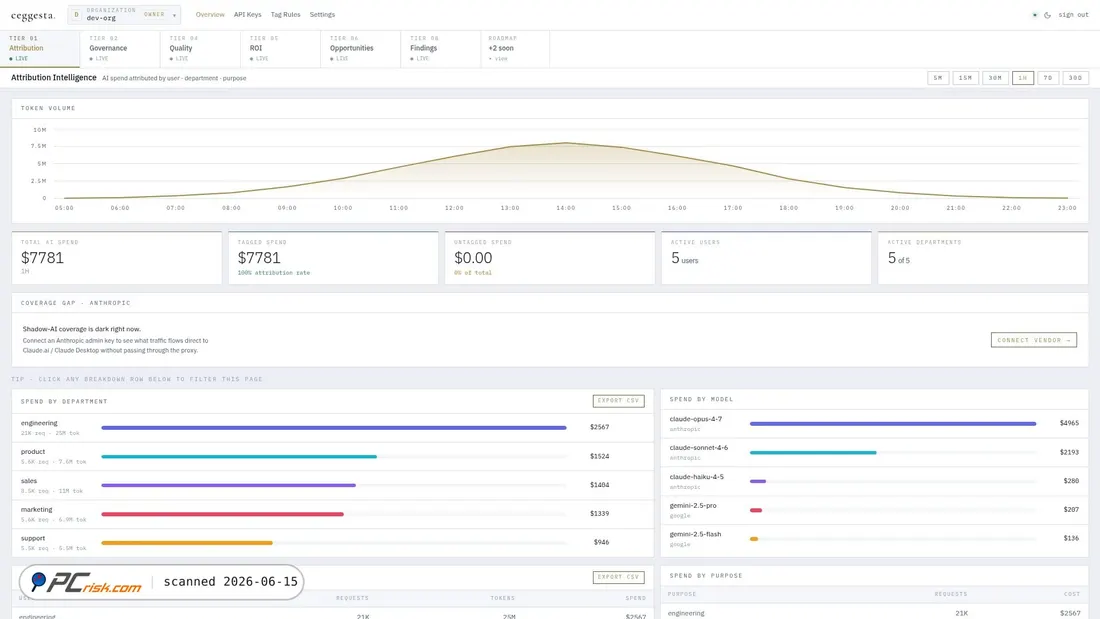The image size is (1100, 619).
Task: Open the Overview nav item
Action: [210, 15]
